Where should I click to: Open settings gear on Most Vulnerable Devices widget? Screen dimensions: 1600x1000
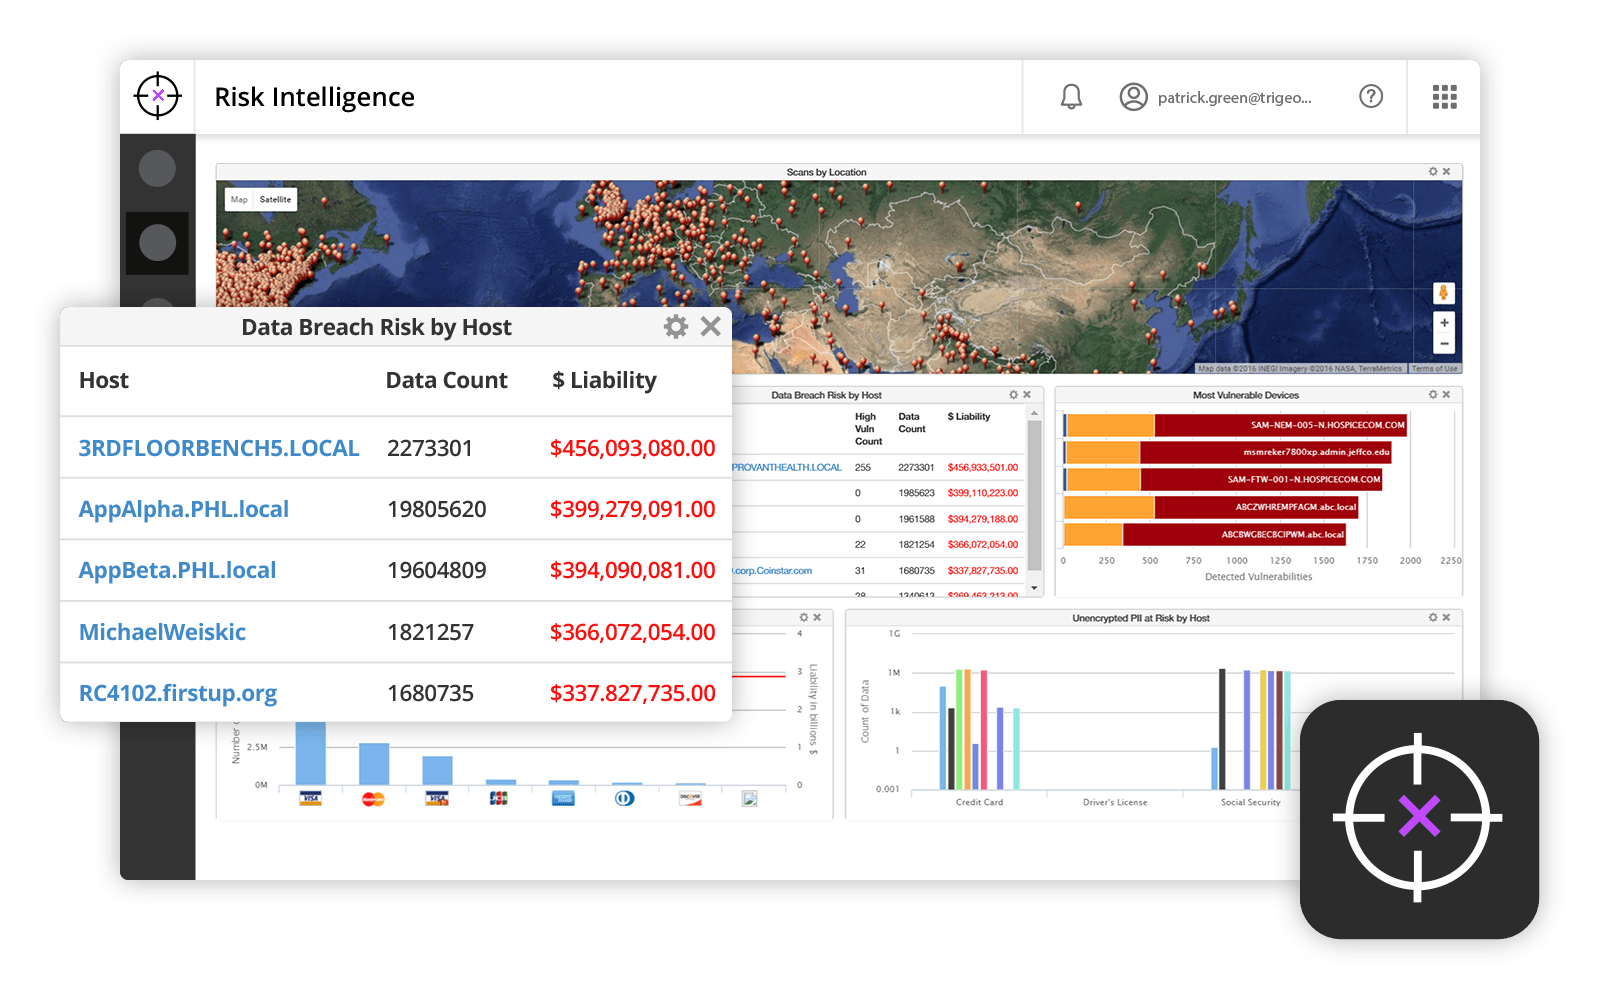point(1433,394)
